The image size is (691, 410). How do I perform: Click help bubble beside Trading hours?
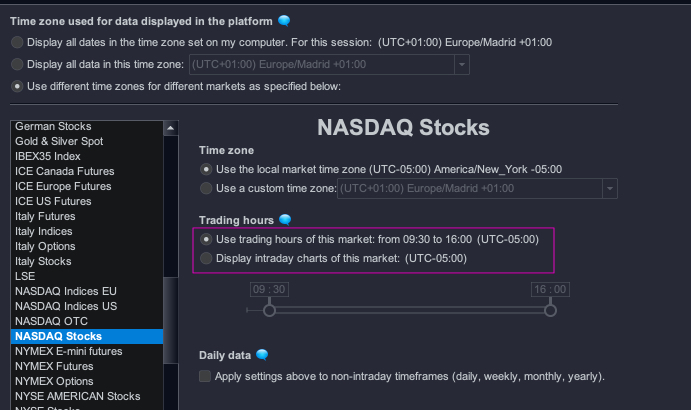coord(285,220)
